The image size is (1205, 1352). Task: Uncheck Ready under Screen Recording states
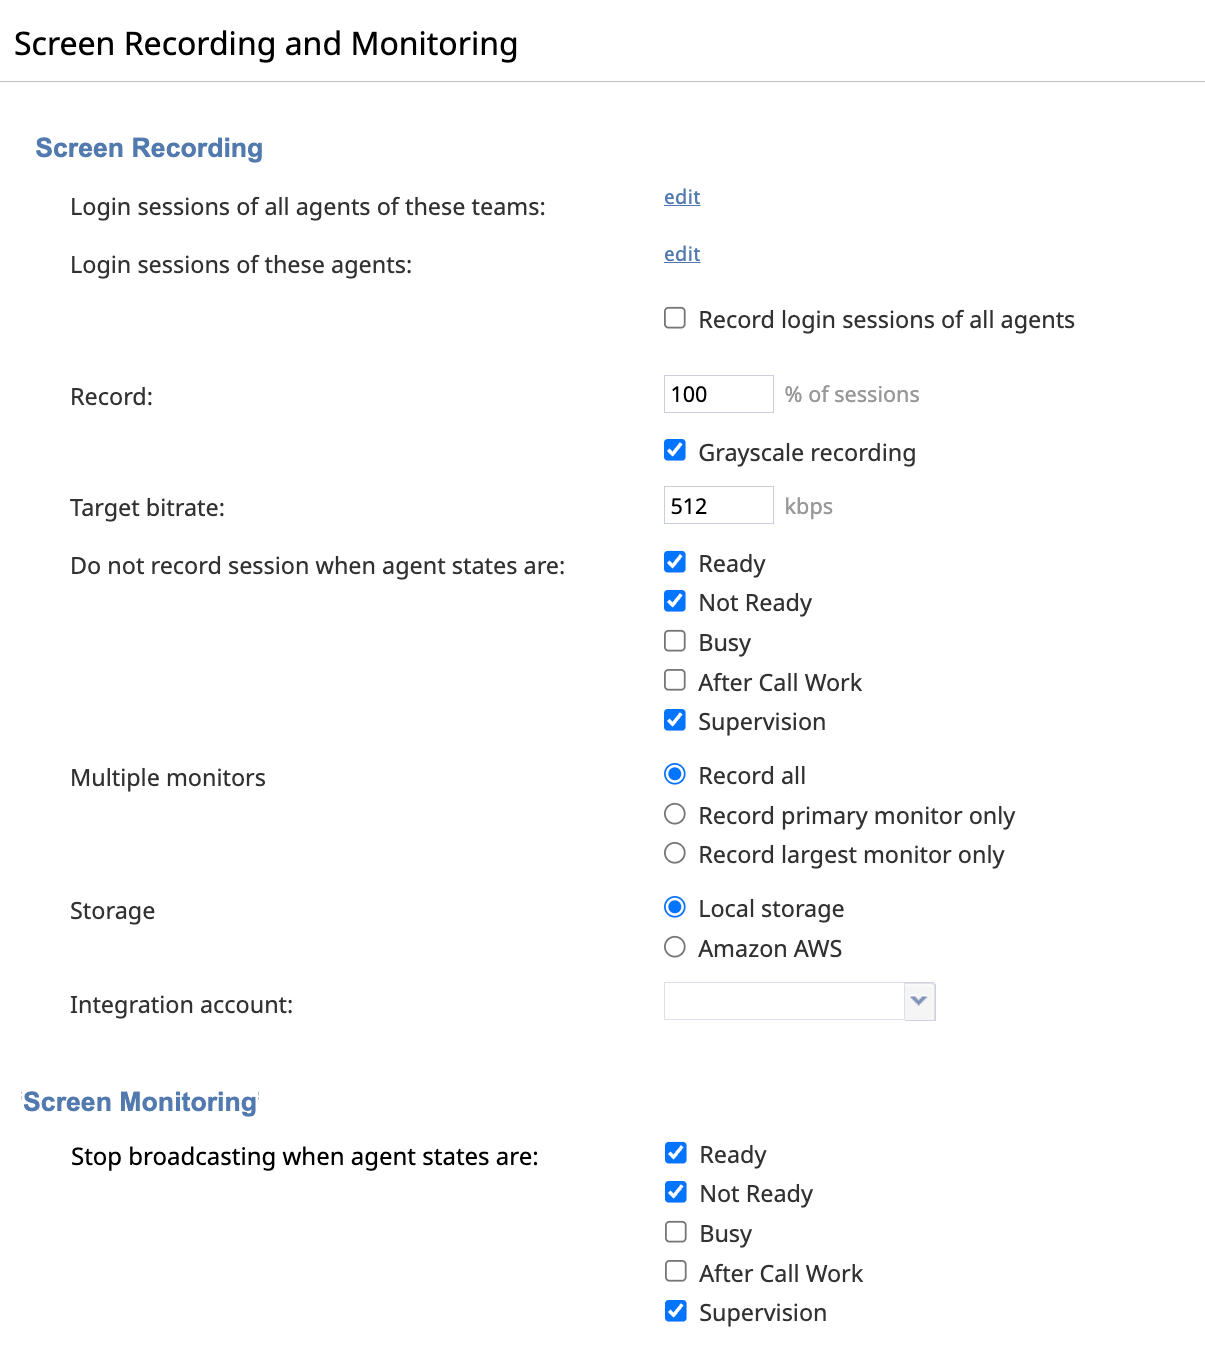pyautogui.click(x=675, y=562)
